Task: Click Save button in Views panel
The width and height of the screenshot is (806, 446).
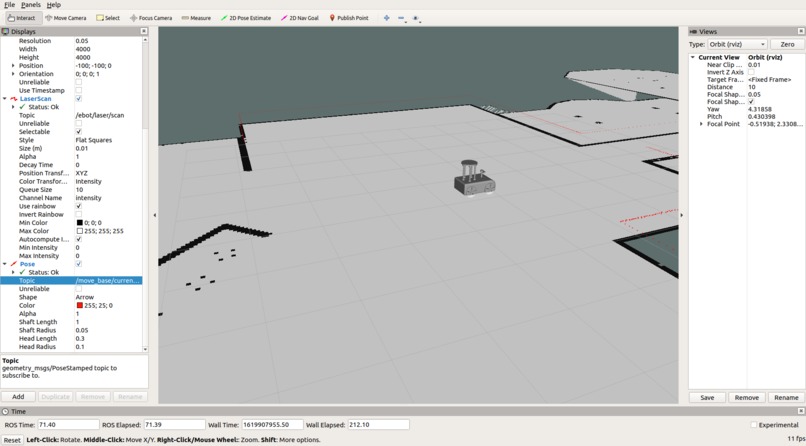Action: tap(707, 397)
